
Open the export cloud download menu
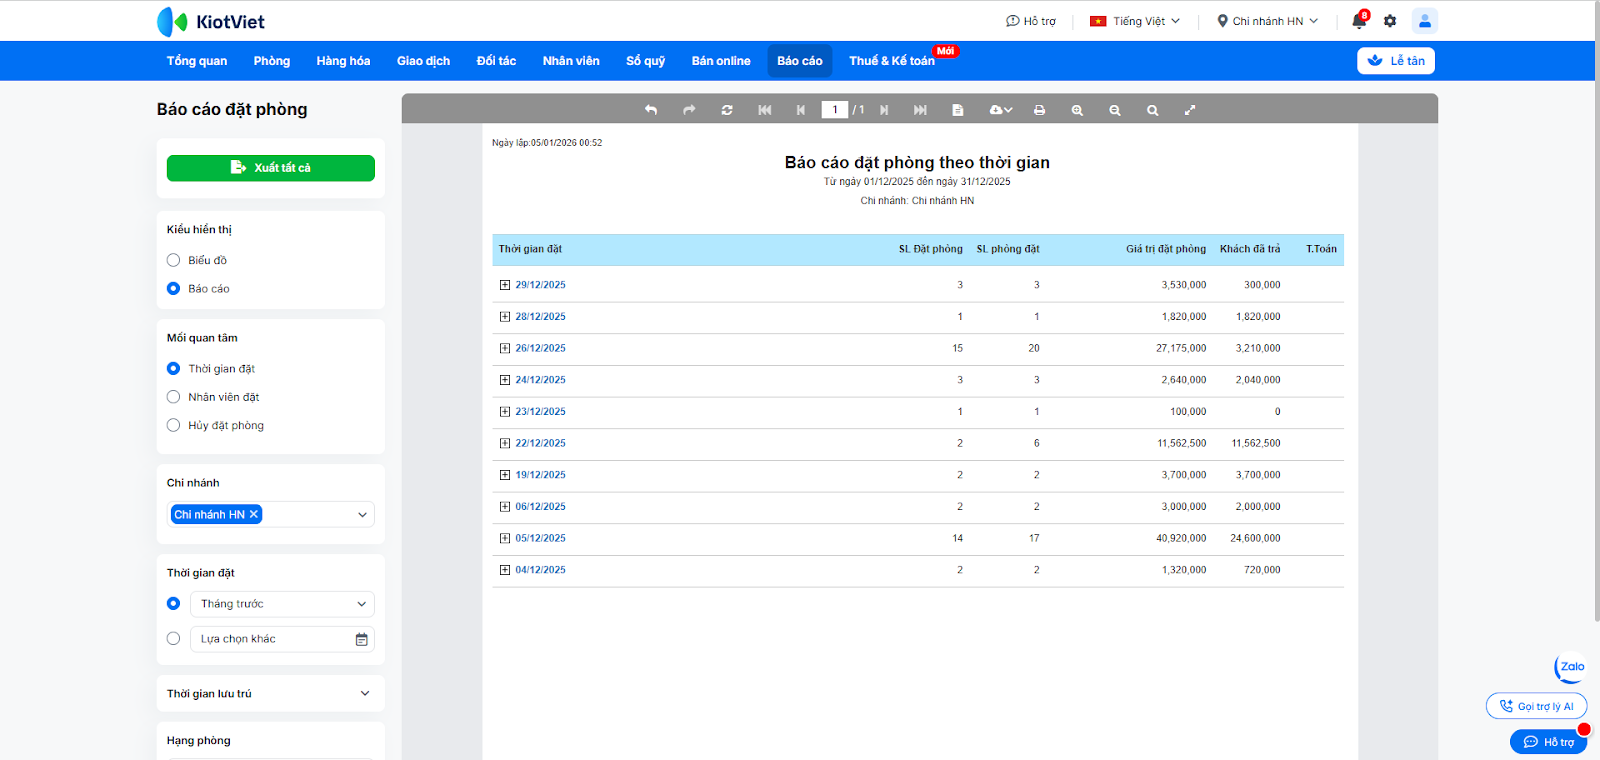1001,110
